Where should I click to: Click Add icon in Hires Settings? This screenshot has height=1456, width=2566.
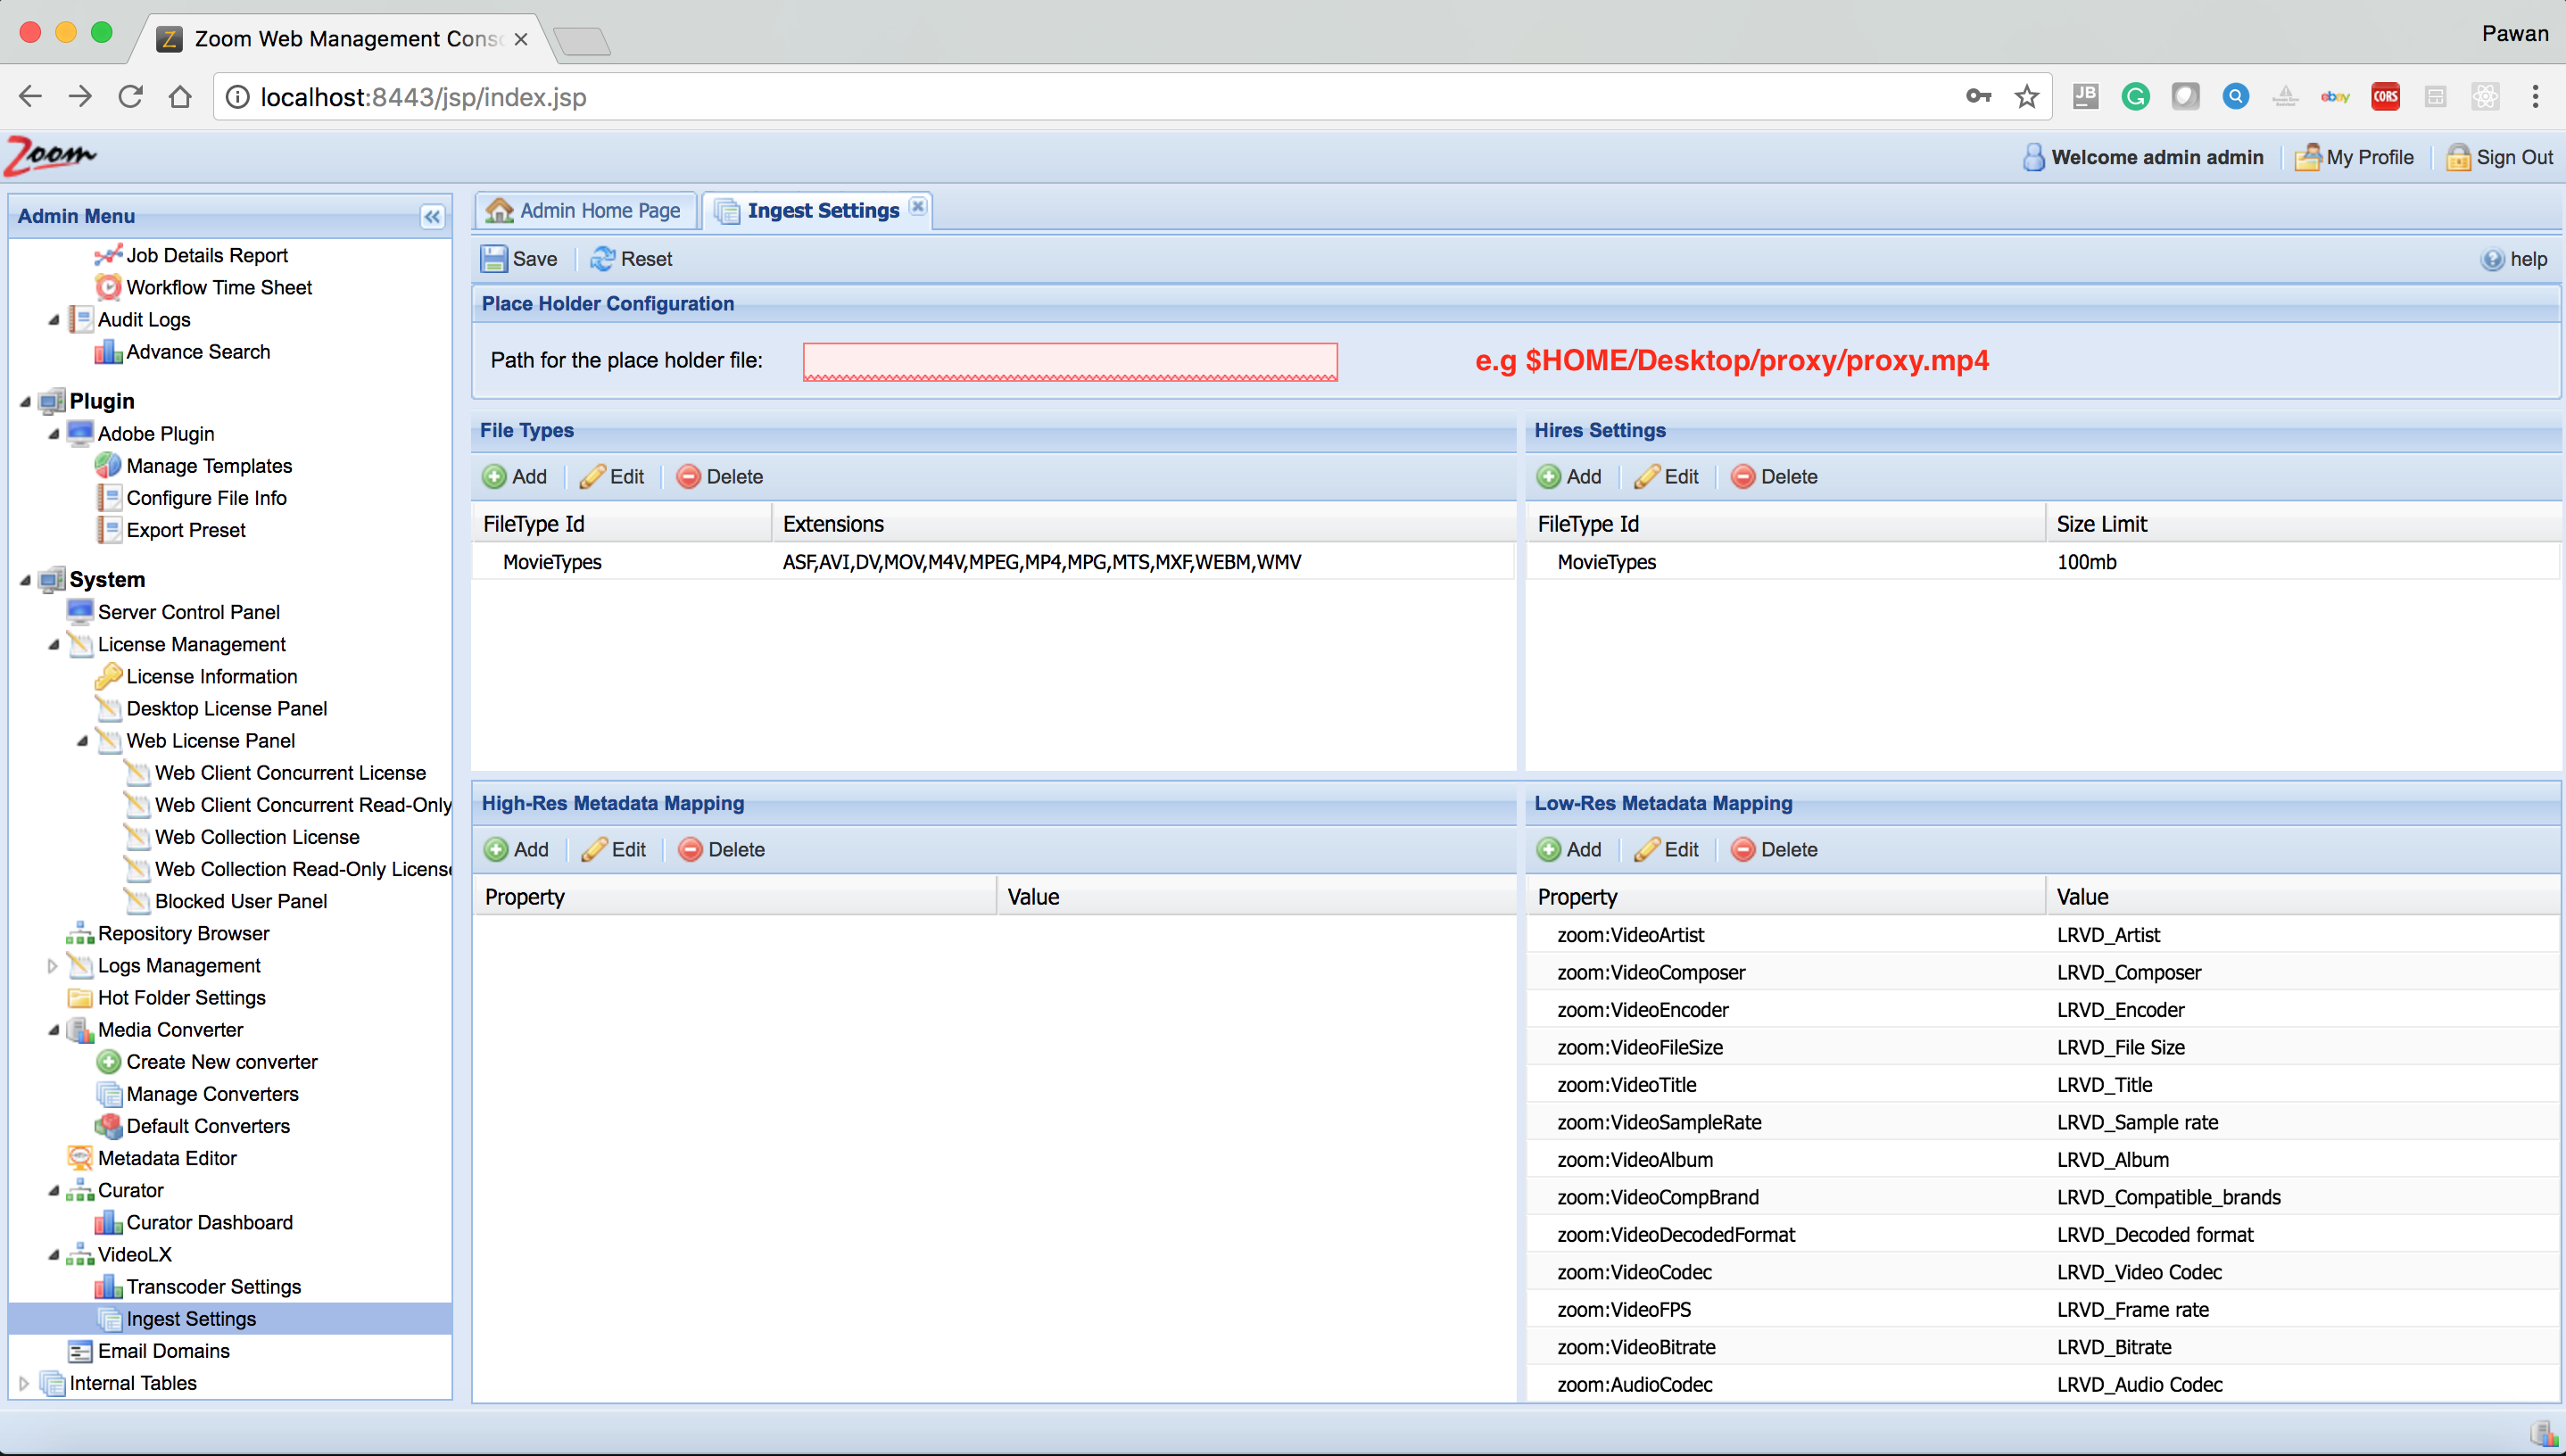click(1549, 477)
